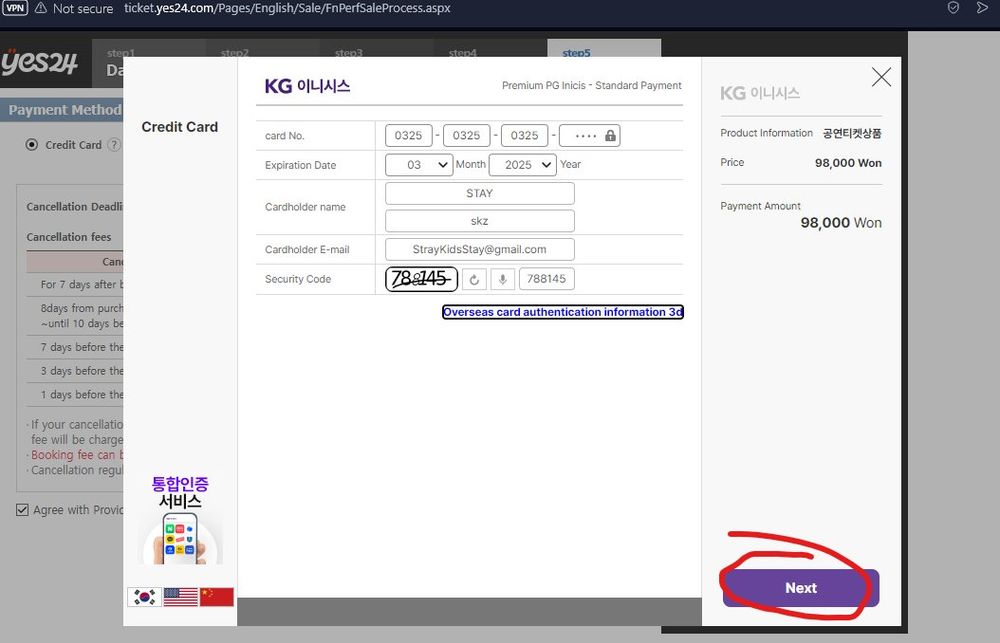
Task: Open the shield protection icon in browser bar
Action: pos(953,8)
